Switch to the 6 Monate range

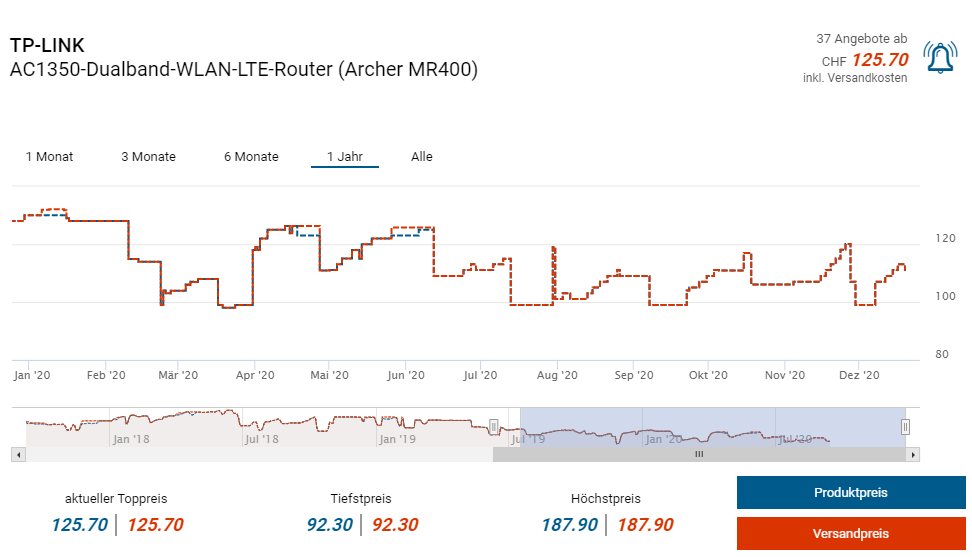point(251,157)
